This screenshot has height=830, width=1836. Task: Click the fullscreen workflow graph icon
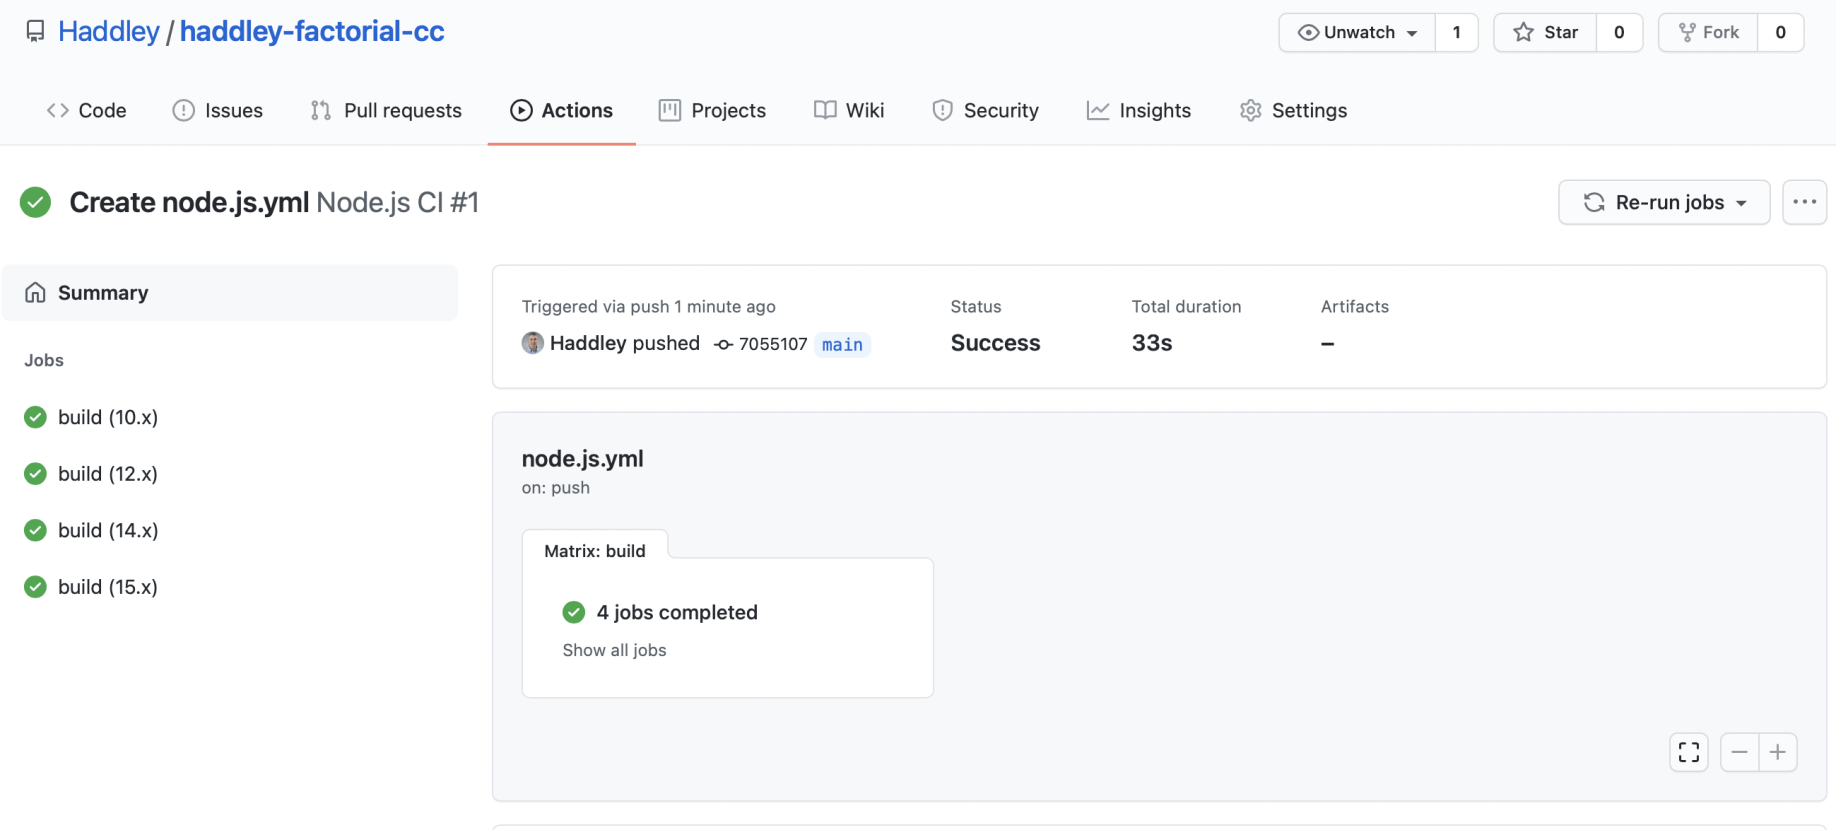point(1688,752)
